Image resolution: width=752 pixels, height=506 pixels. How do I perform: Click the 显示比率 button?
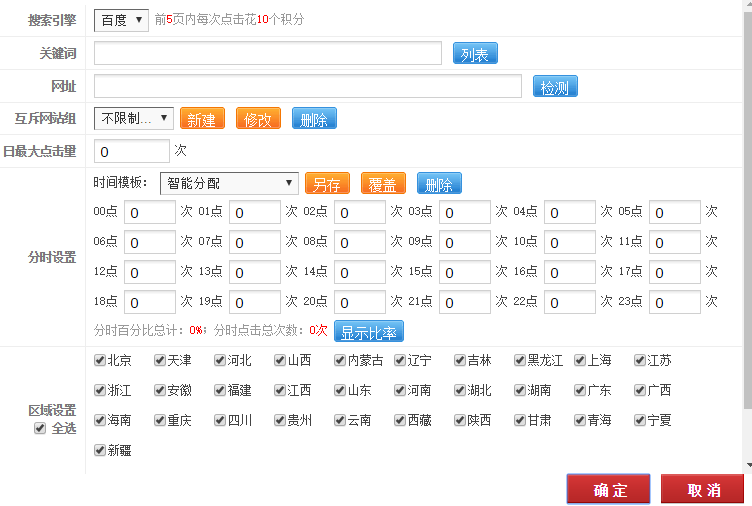[x=369, y=331]
